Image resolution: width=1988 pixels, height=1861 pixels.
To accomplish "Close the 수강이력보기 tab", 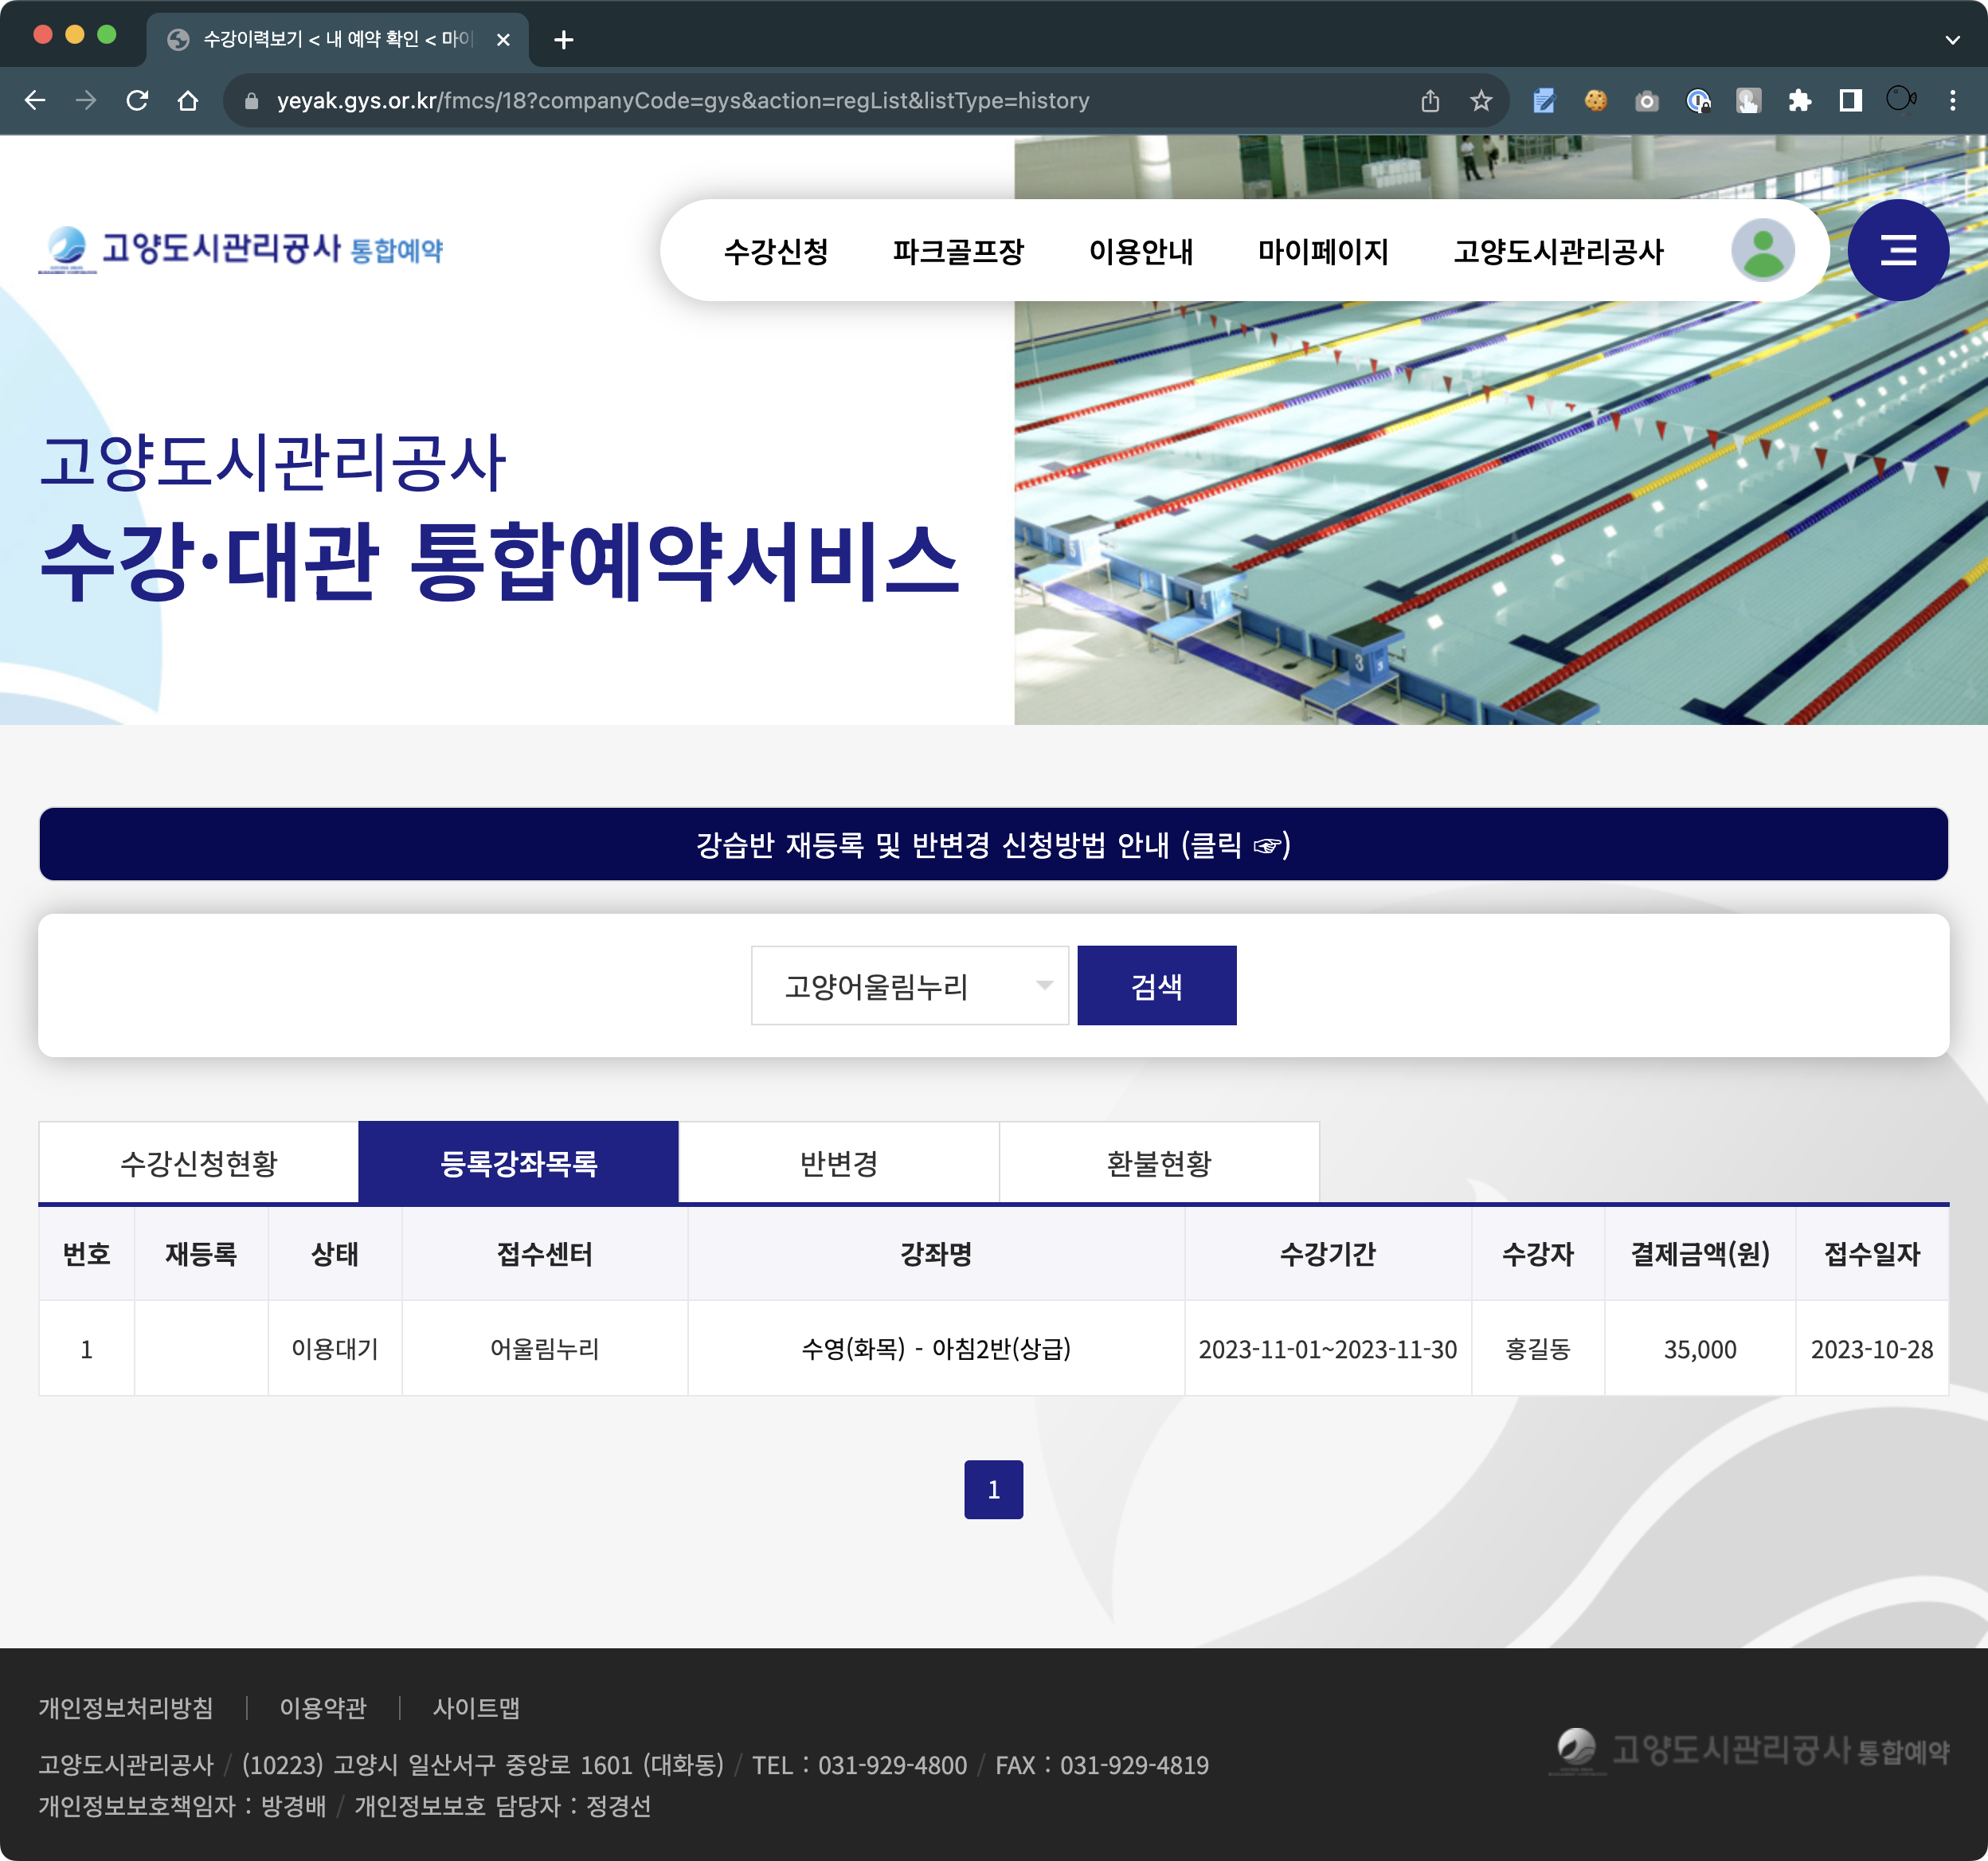I will 503,40.
